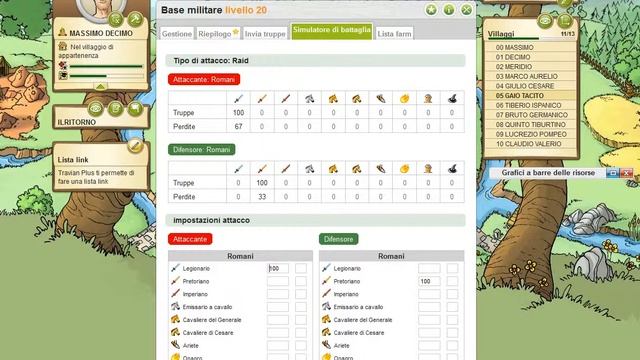Screen dimensions: 640x360
Task: Click the Legionario icon in Difensore table header
Action: [238, 169]
